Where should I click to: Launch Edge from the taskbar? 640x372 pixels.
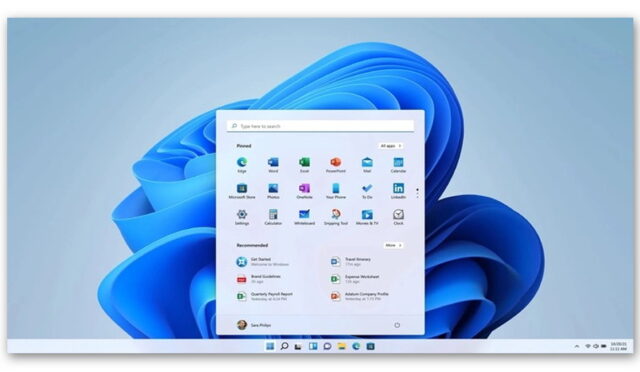click(x=356, y=346)
